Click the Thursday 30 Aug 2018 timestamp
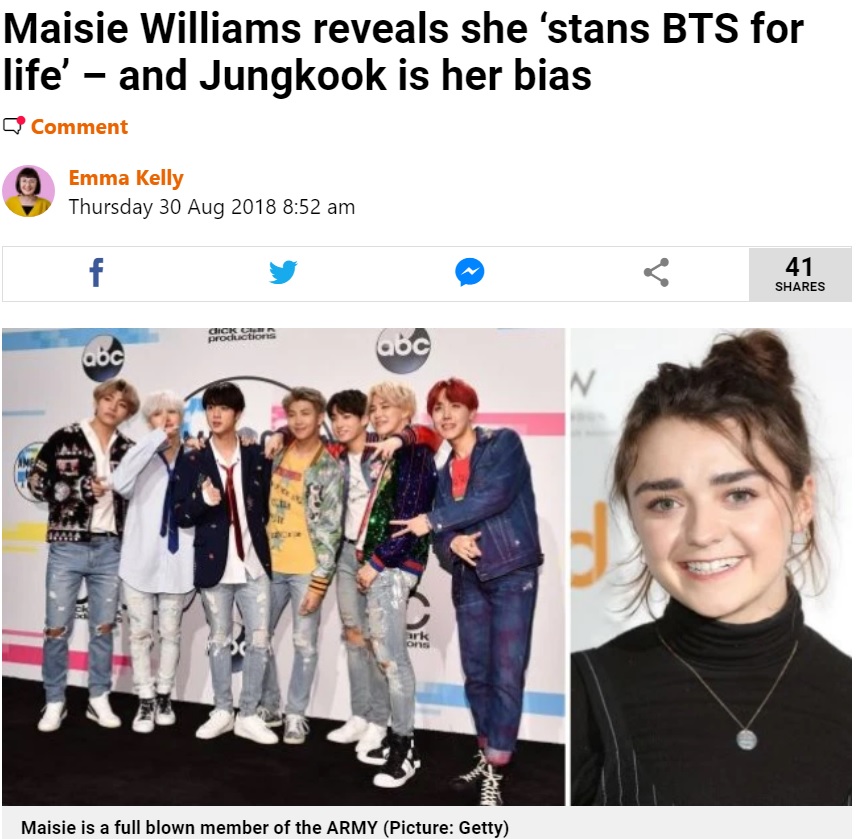The height and width of the screenshot is (839, 856). [x=212, y=207]
